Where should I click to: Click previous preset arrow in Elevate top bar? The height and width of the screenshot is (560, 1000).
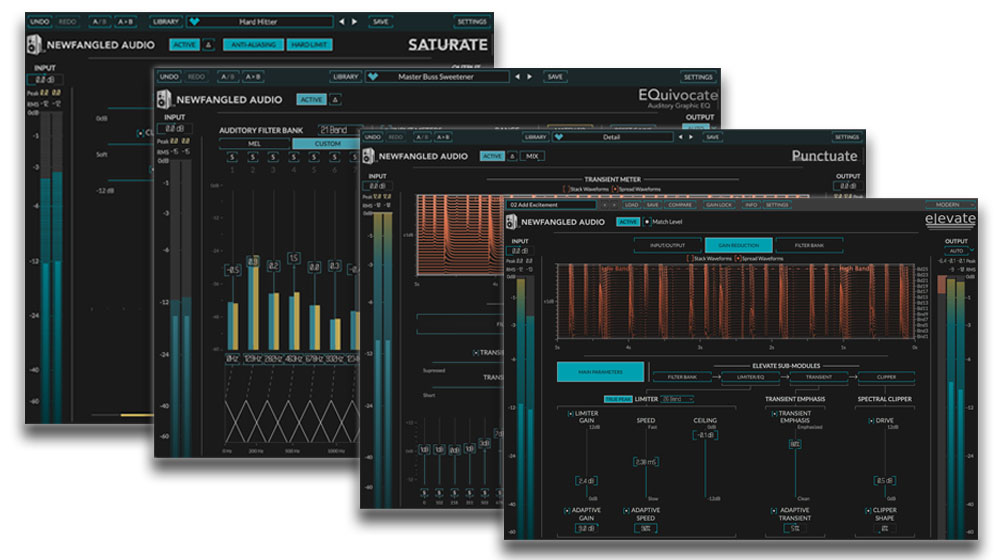[x=605, y=205]
